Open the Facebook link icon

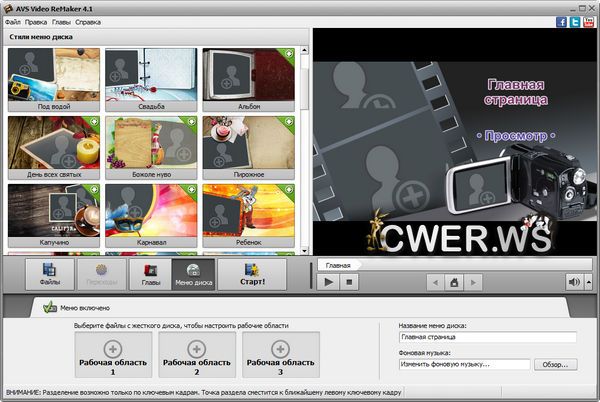coord(561,21)
